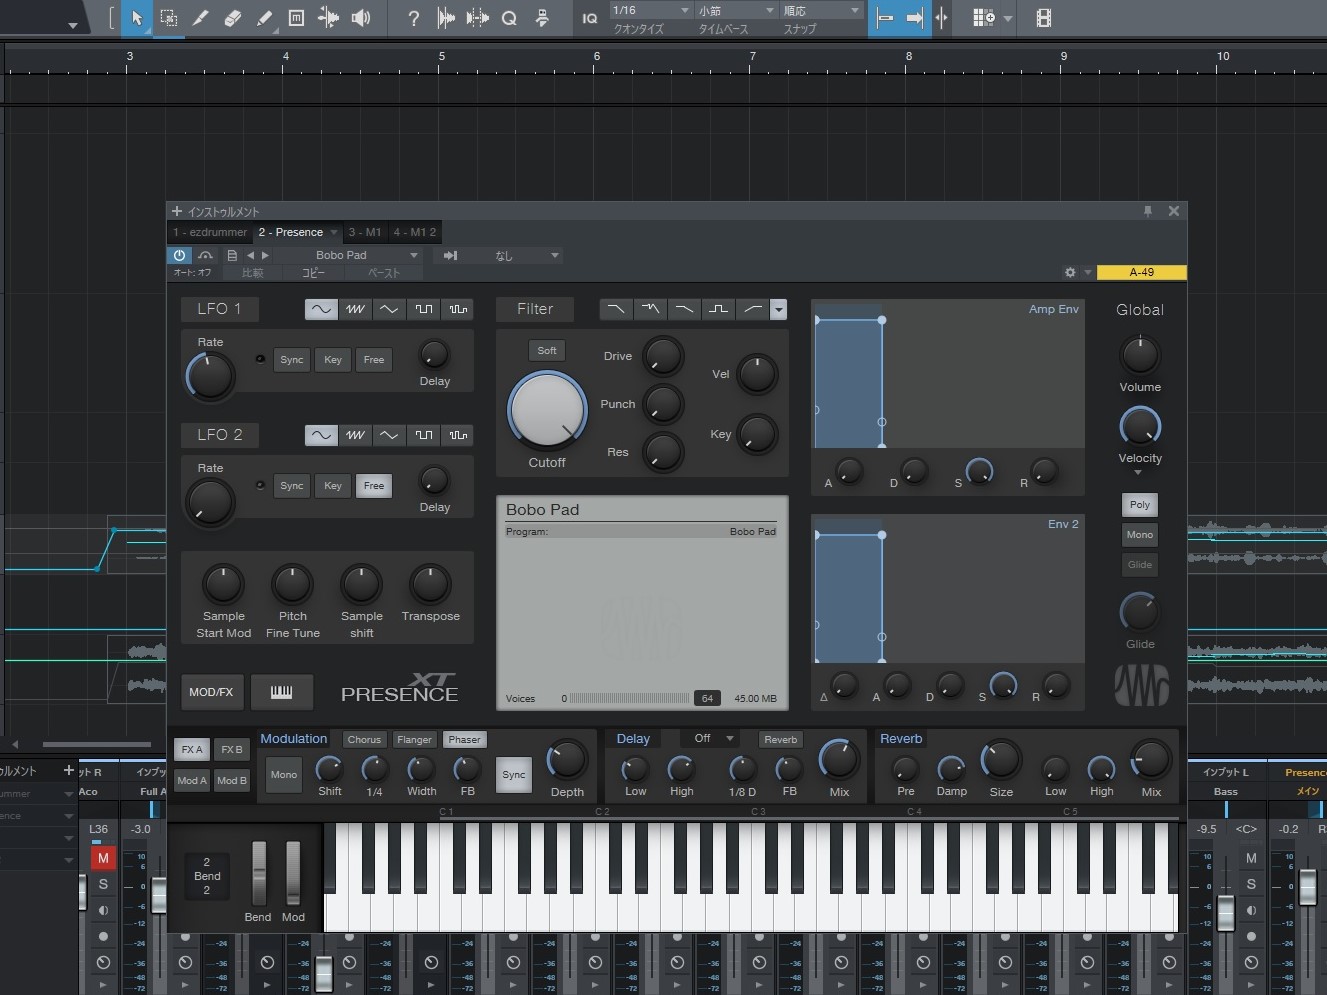The width and height of the screenshot is (1327, 995).
Task: Select the Arrow tool in toolbar
Action: (137, 18)
